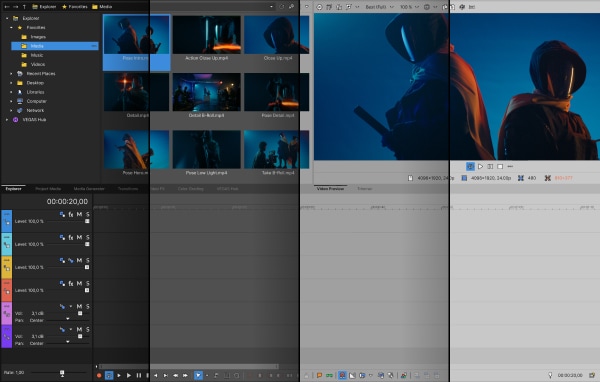600x382 pixels.
Task: Click the rewind previous frame button
Action: click(x=176, y=376)
